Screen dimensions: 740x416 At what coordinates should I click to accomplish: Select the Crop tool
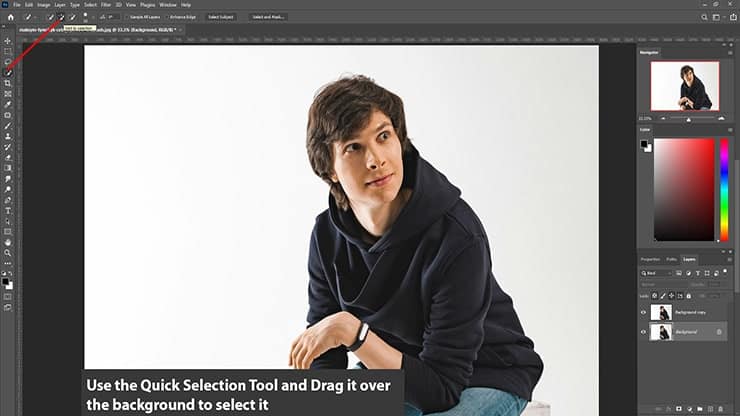pos(8,83)
